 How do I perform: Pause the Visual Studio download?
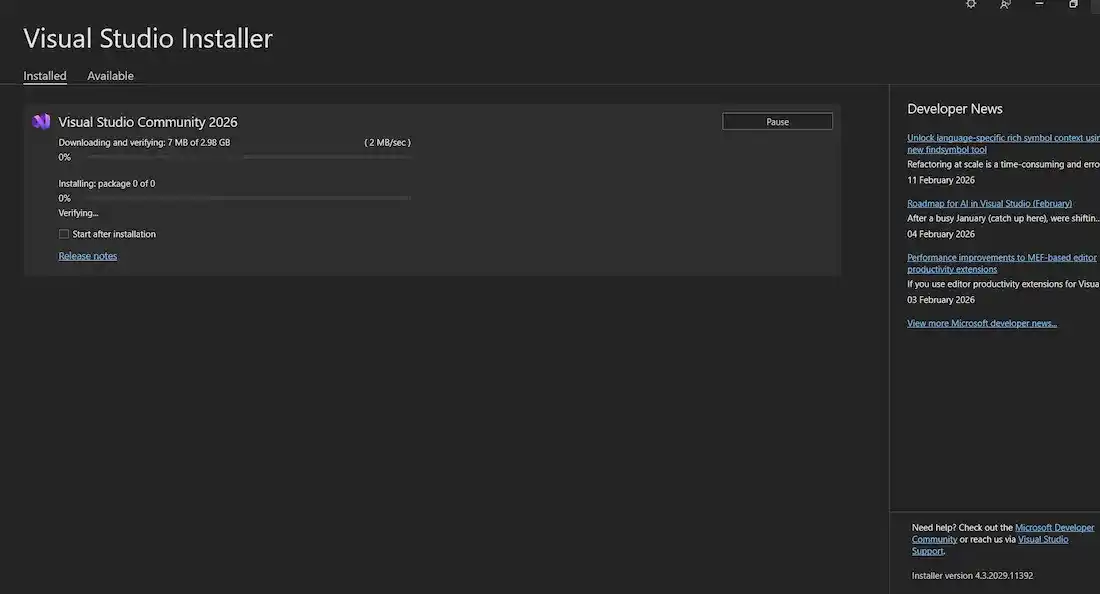[777, 121]
